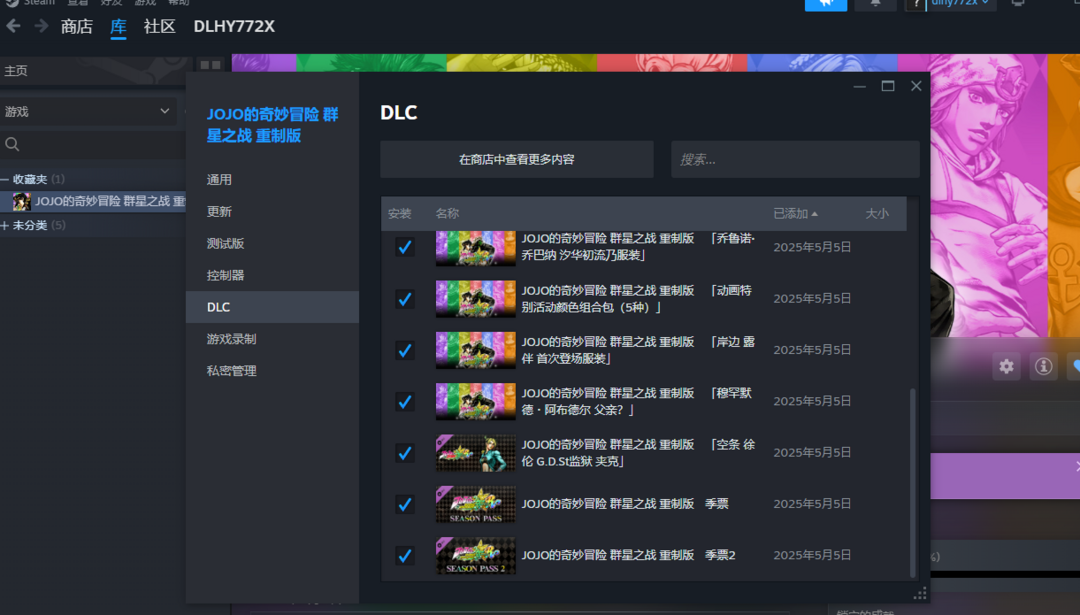Minimize the DLC properties dialog
1080x615 pixels.
[860, 86]
